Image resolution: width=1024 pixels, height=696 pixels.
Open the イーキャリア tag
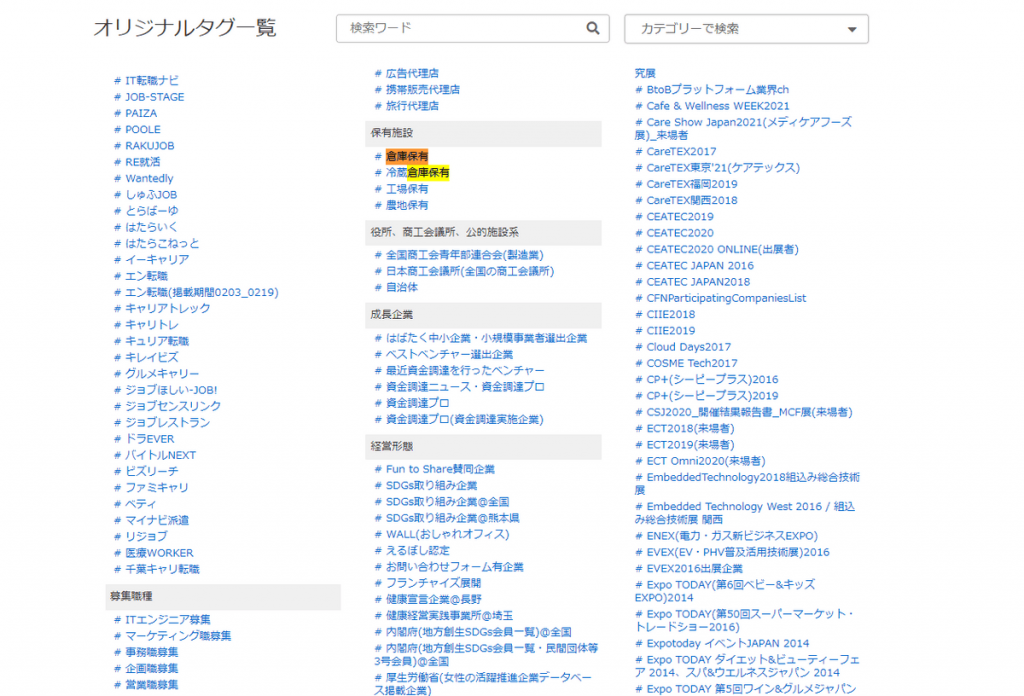click(157, 259)
